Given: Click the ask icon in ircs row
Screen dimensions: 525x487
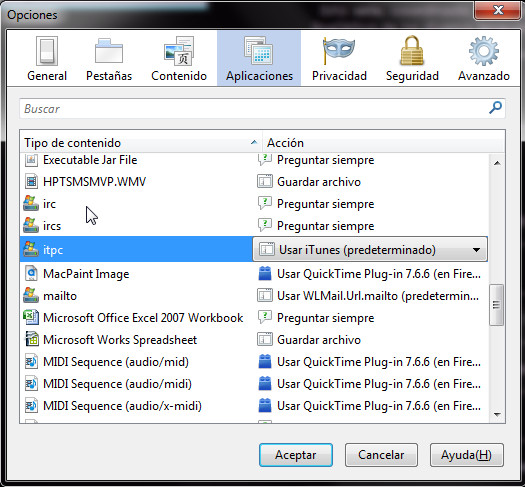Looking at the screenshot, I should click(265, 226).
